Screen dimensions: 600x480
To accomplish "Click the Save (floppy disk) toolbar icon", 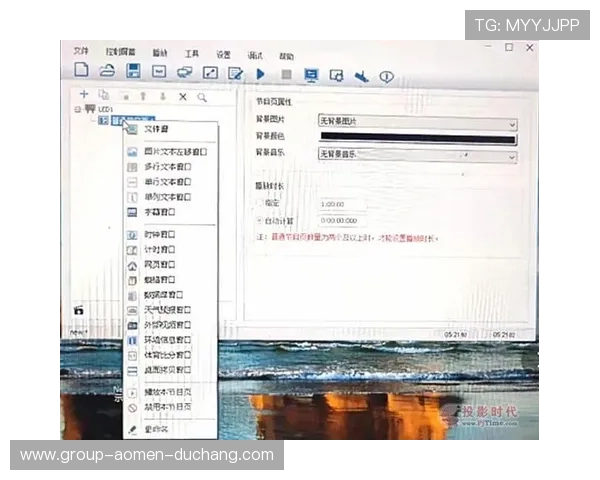I will [133, 72].
